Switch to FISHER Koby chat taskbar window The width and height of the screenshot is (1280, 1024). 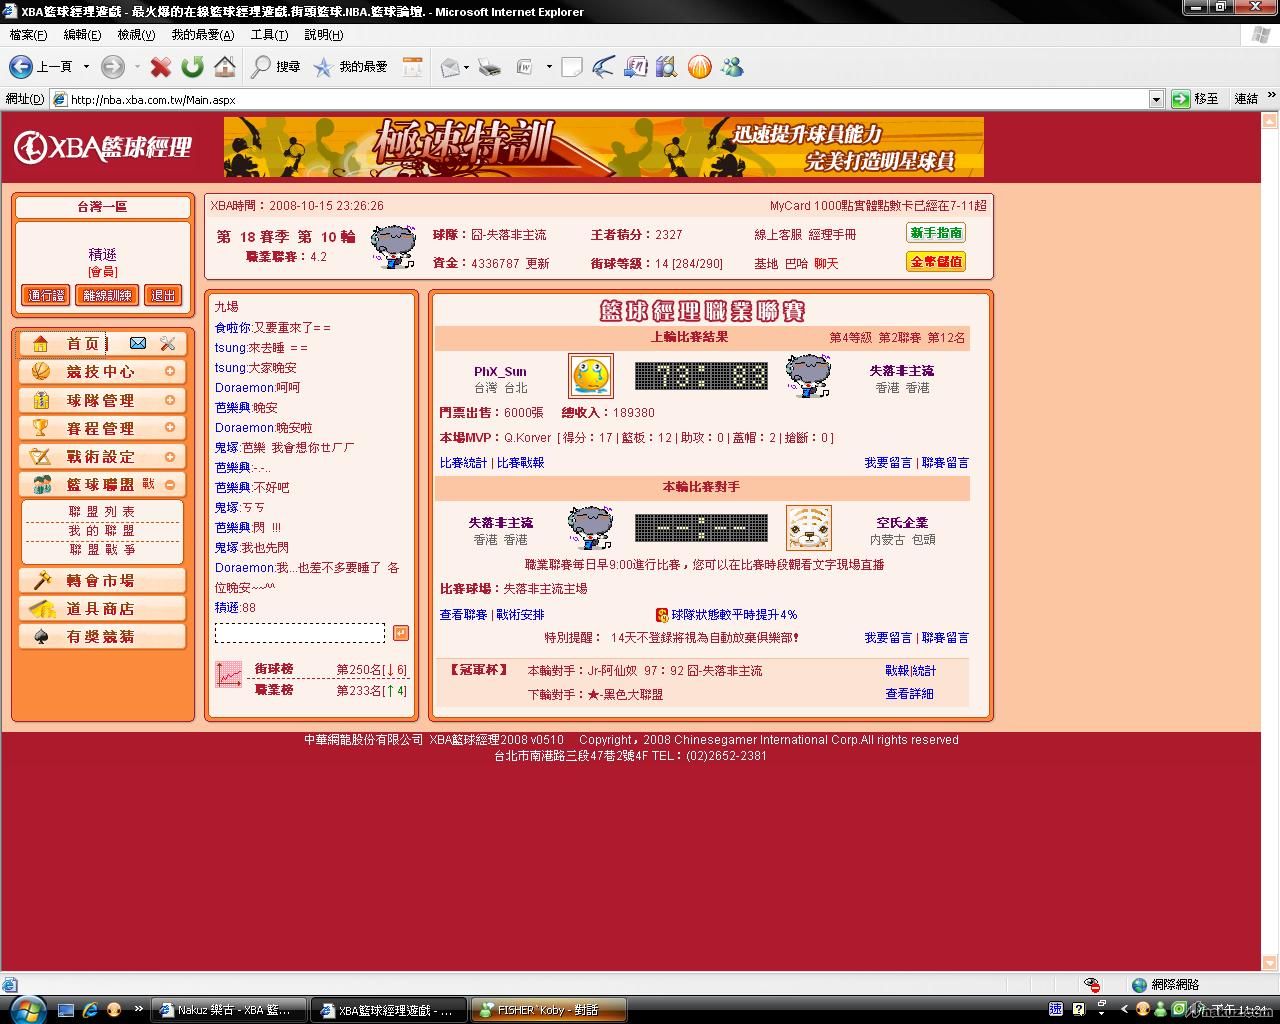(548, 1010)
